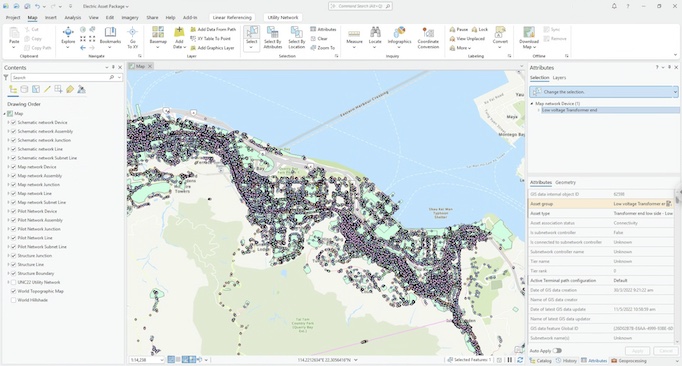Collapse the Map group in Contents
The image size is (682, 366).
point(4,114)
